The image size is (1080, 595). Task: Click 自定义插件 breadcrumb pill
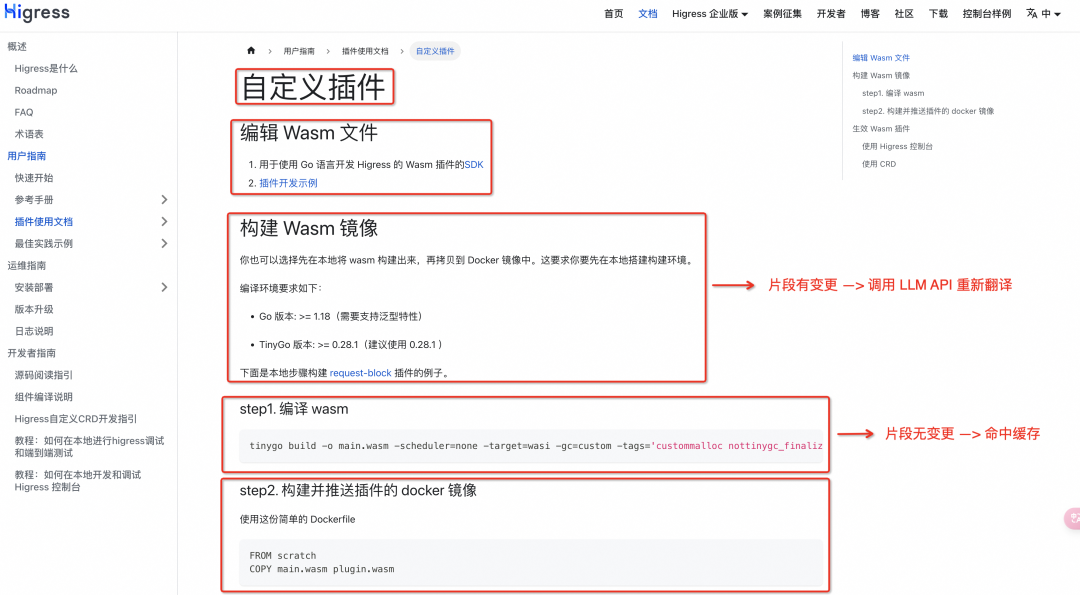click(x=435, y=51)
